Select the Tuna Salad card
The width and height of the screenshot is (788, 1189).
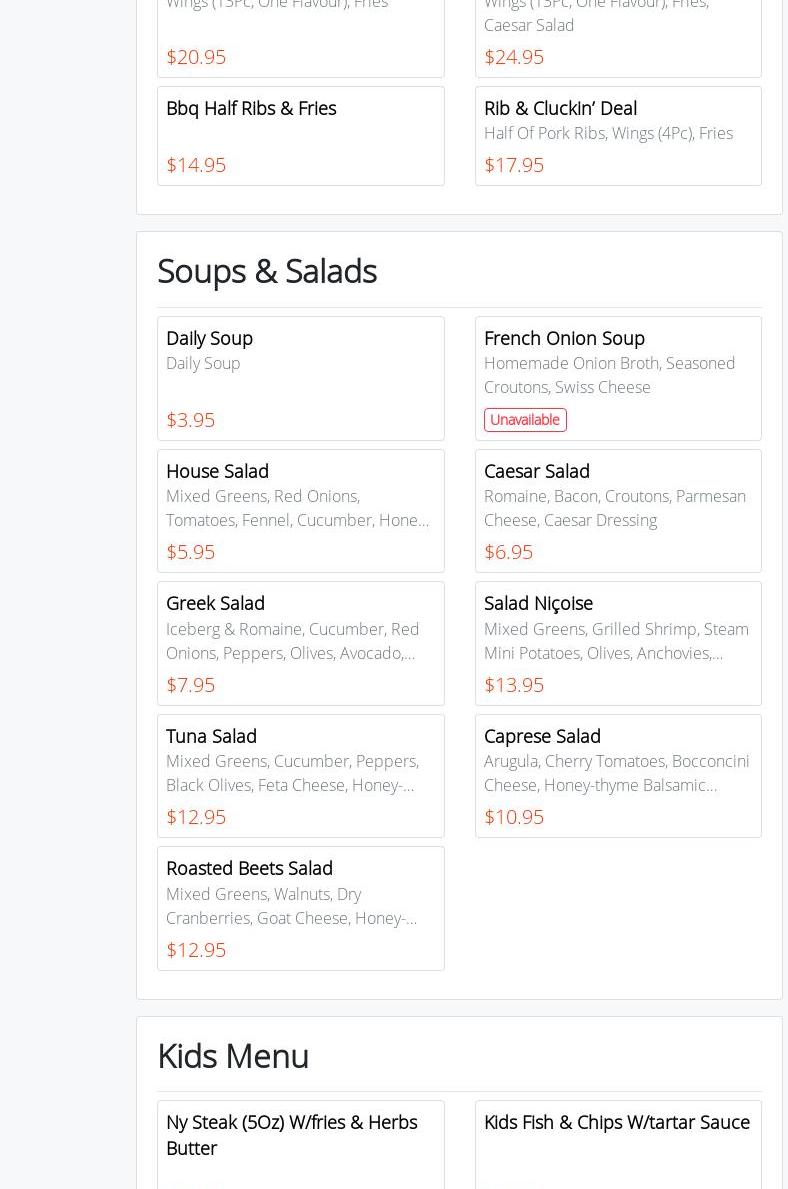[300, 775]
